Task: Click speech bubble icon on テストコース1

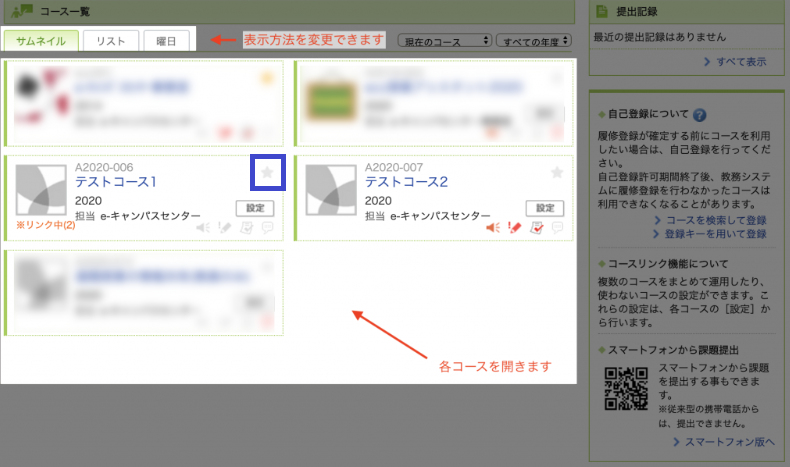Action: 268,228
